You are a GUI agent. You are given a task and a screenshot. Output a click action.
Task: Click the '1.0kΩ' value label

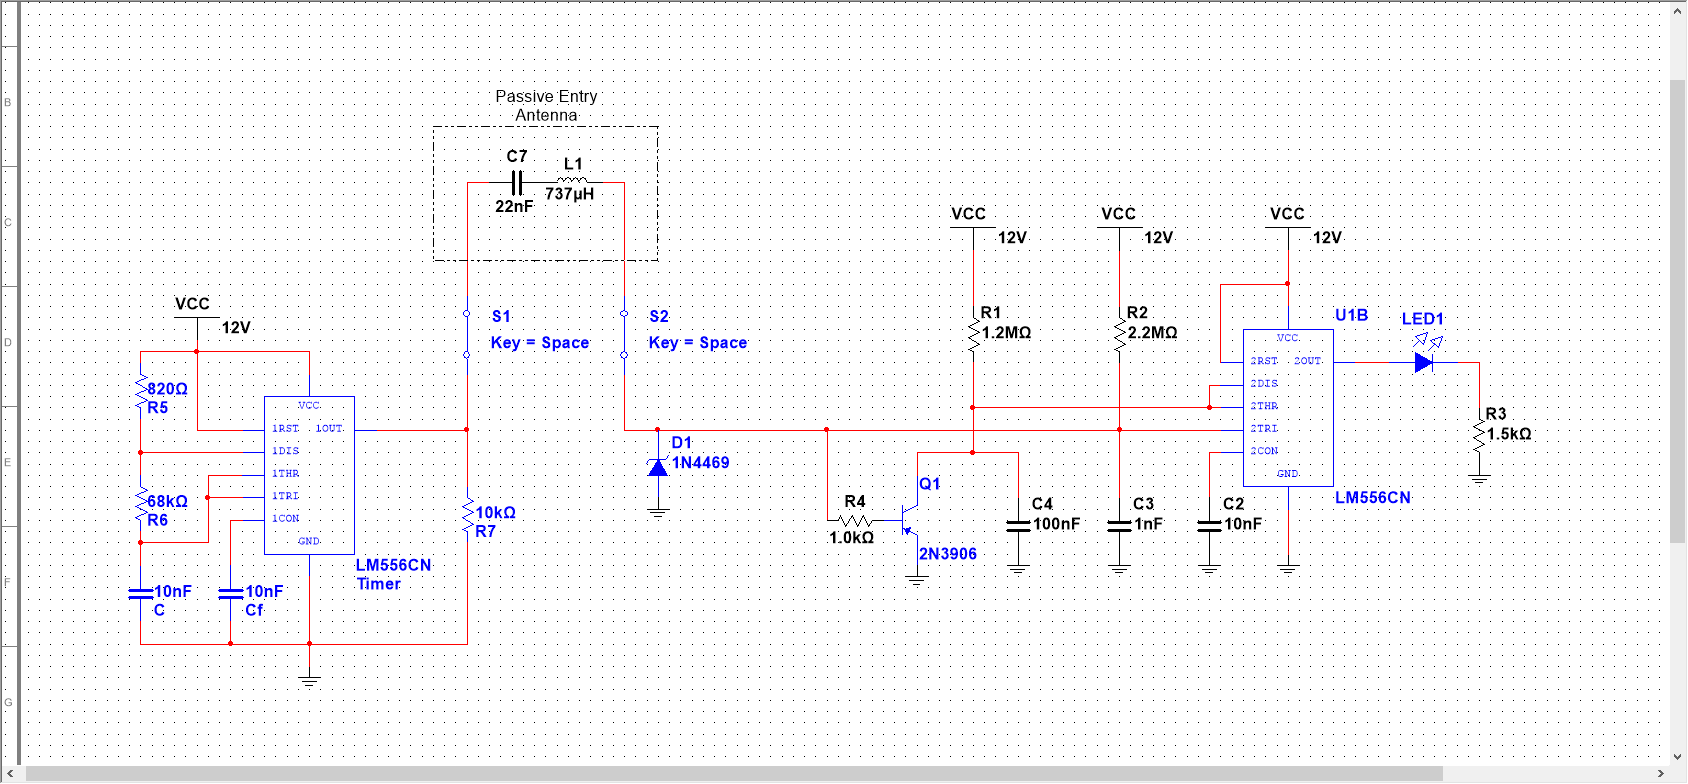point(851,537)
